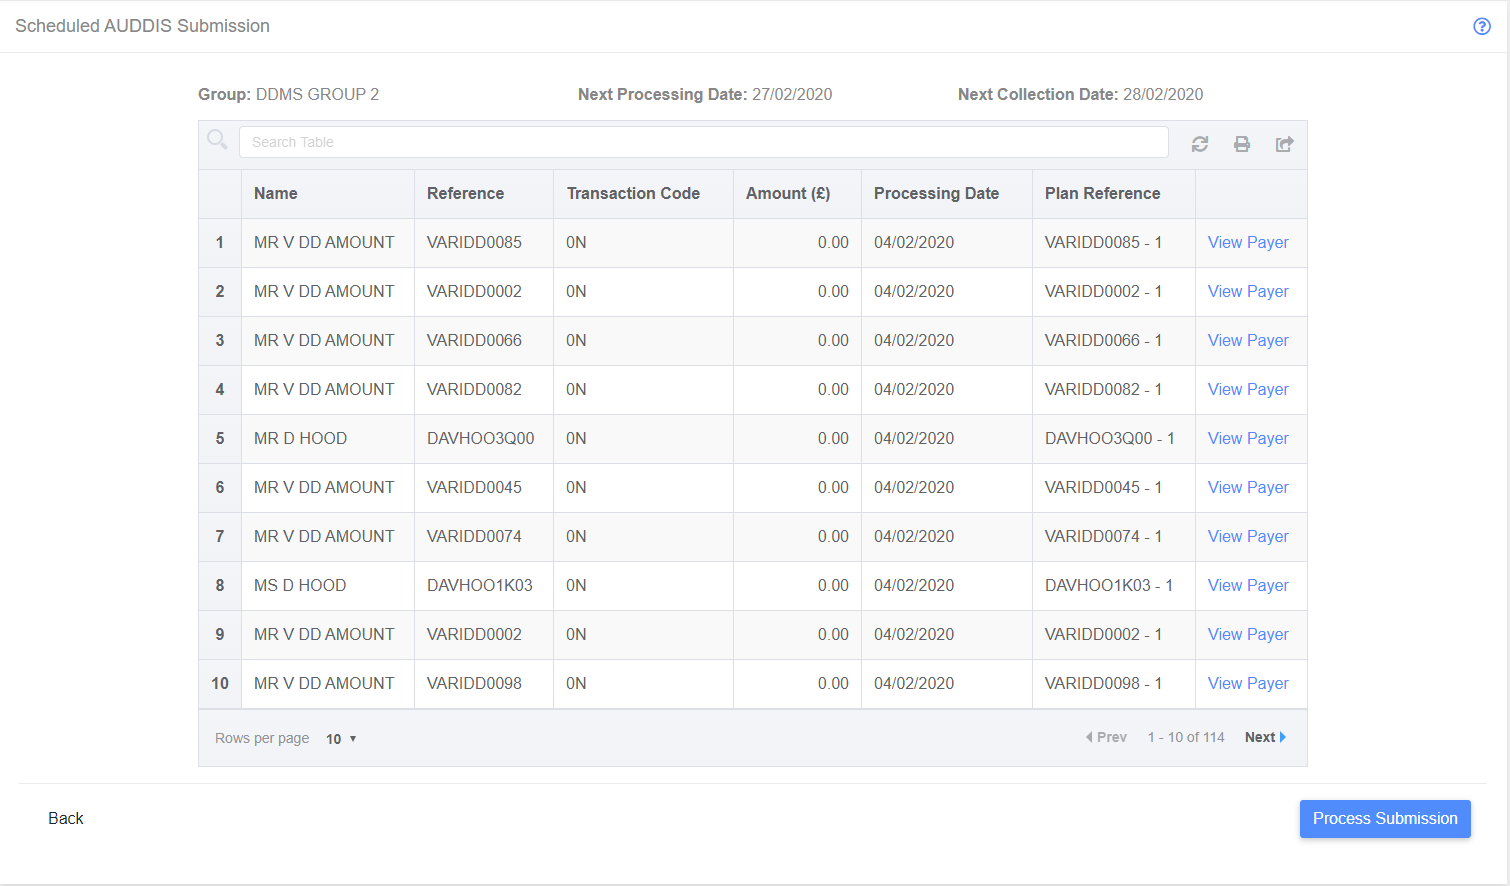Open View Payer for VARIDD0098
This screenshot has height=886, width=1510.
[1248, 684]
